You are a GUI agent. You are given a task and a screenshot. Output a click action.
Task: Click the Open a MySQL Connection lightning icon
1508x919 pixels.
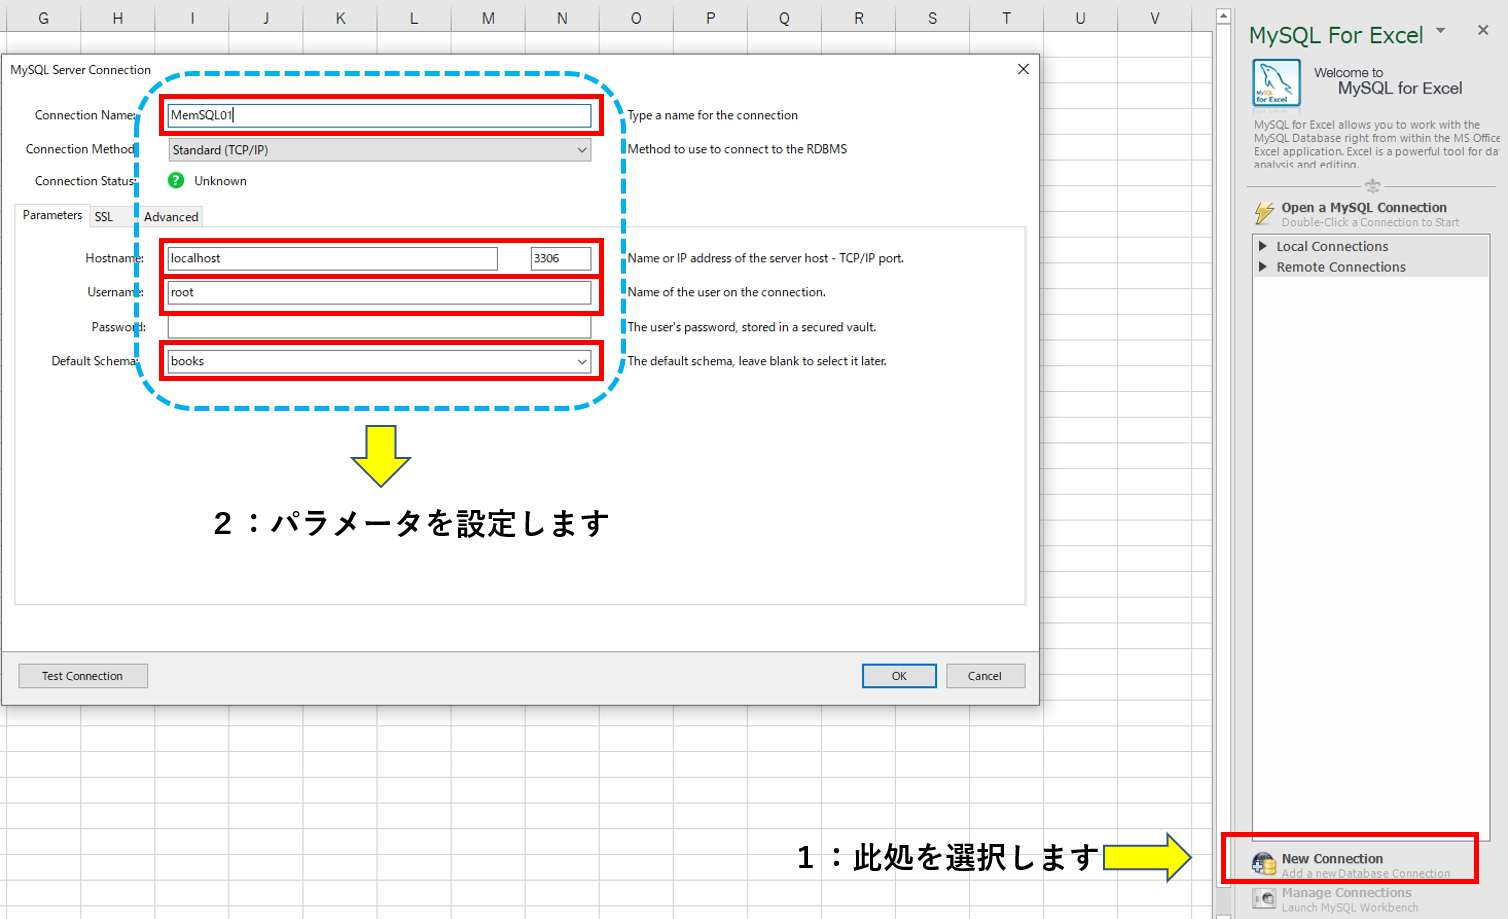(x=1264, y=213)
